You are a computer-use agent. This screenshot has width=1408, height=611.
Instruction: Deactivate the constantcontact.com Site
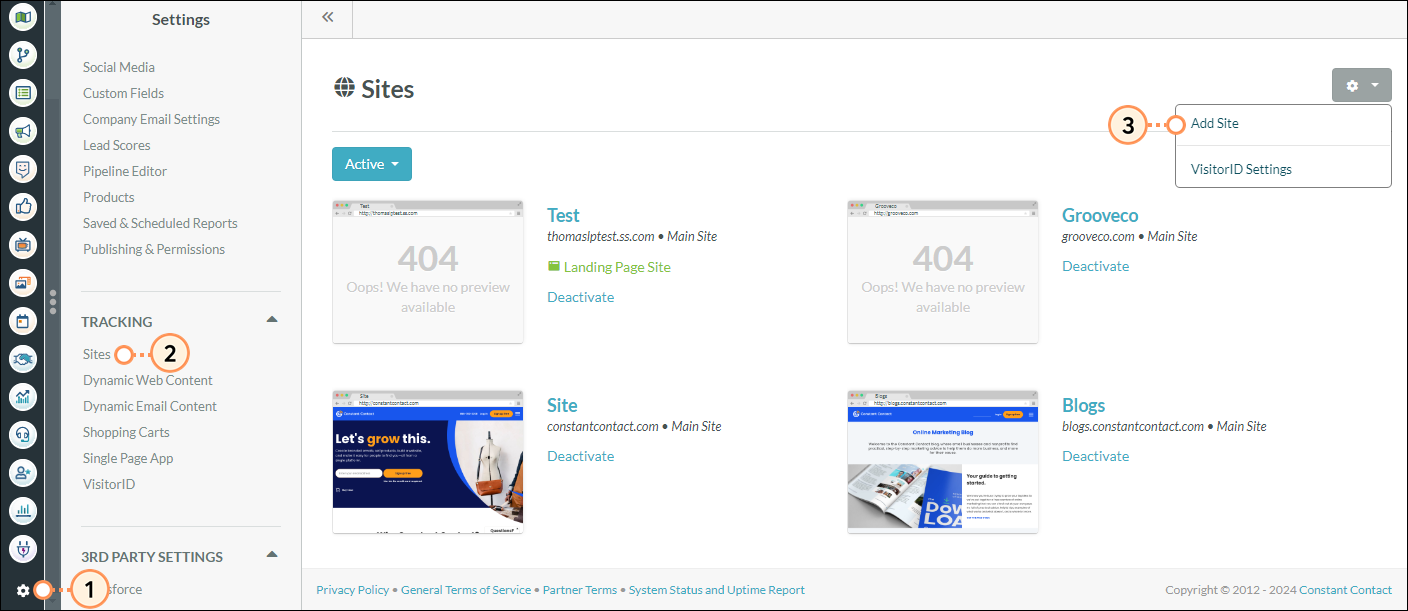click(x=581, y=456)
